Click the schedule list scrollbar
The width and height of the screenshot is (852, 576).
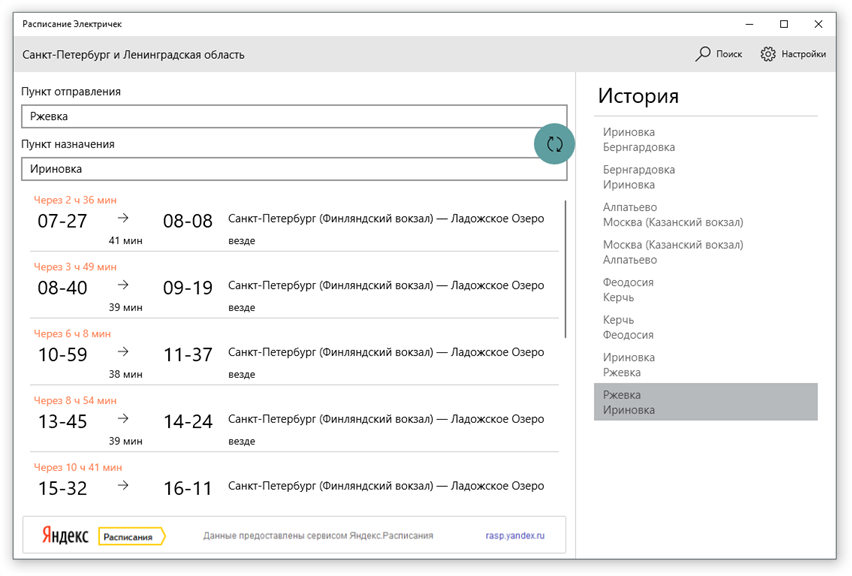pos(565,269)
